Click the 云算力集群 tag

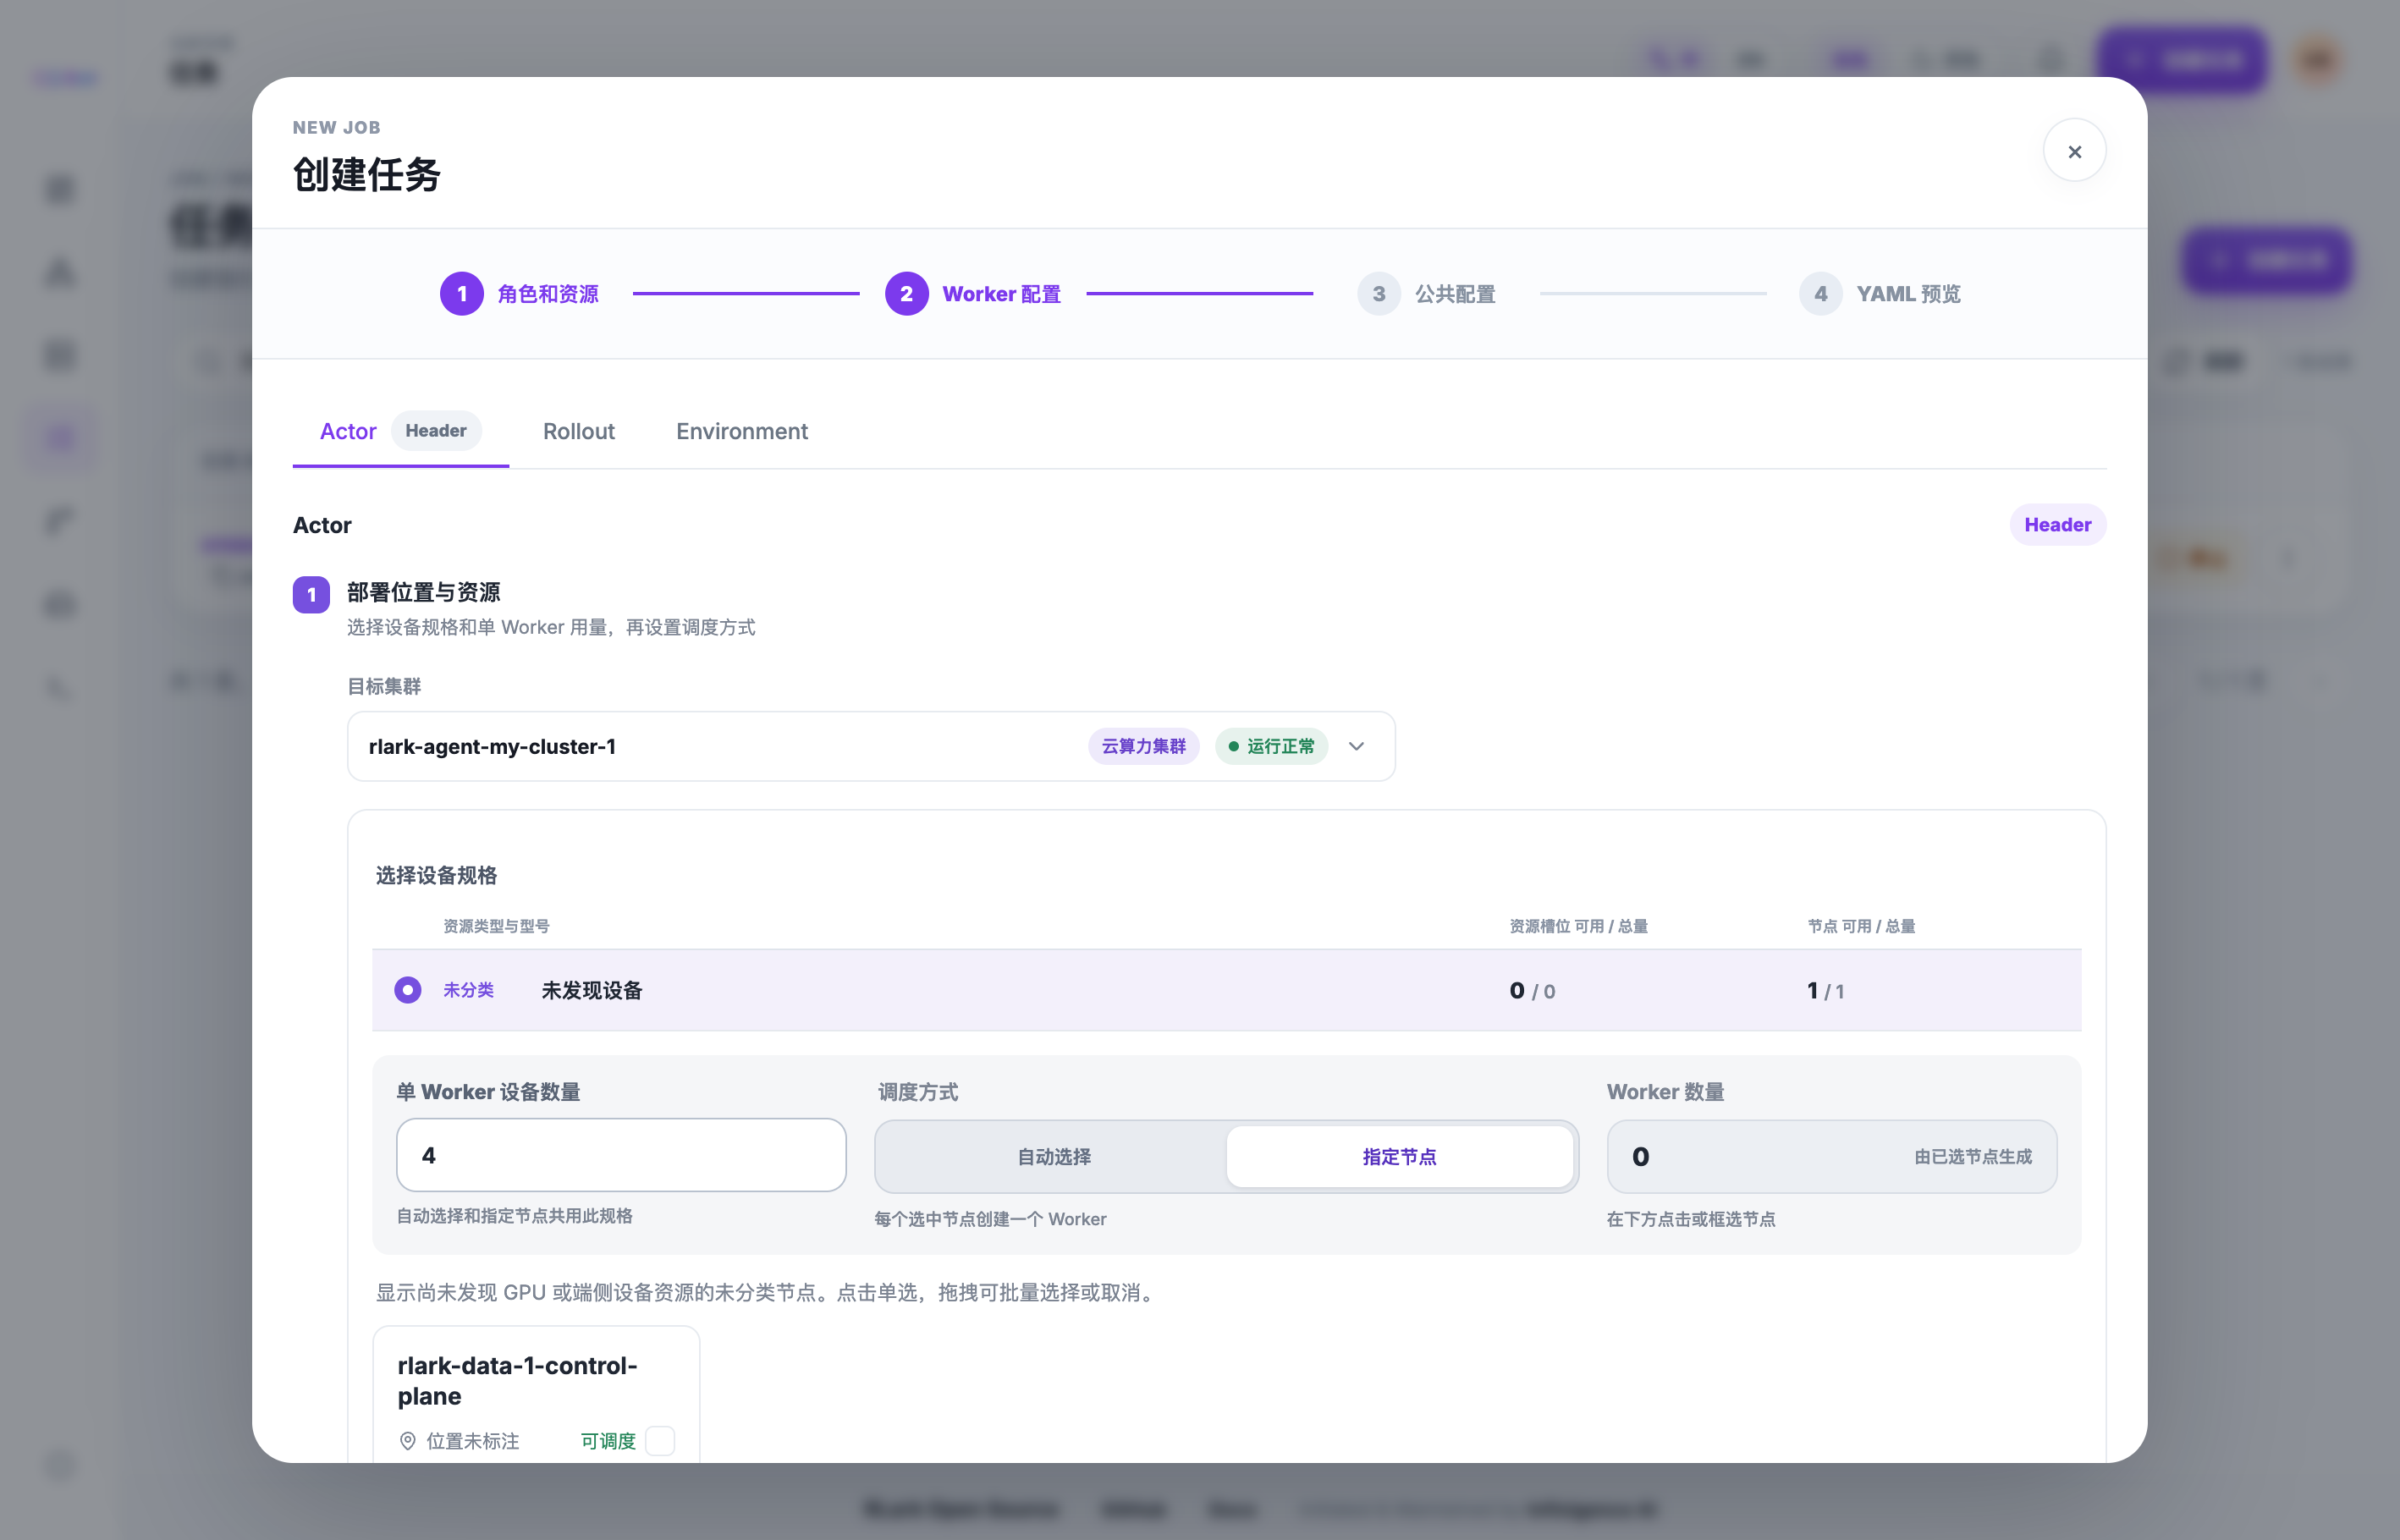click(1143, 746)
